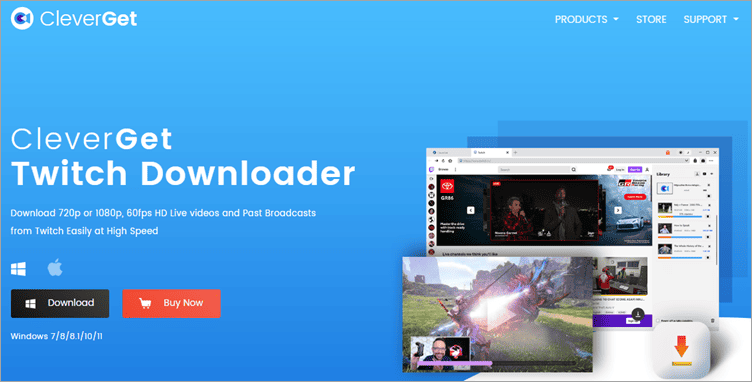Viewport: 752px width, 382px height.
Task: Click the red Buy Now button
Action: [171, 303]
